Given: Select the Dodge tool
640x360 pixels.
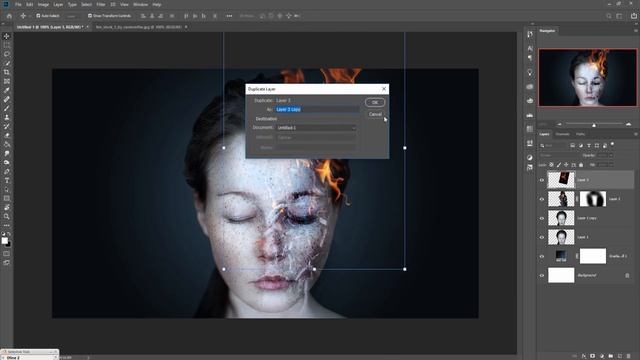Looking at the screenshot, I should pyautogui.click(x=7, y=162).
